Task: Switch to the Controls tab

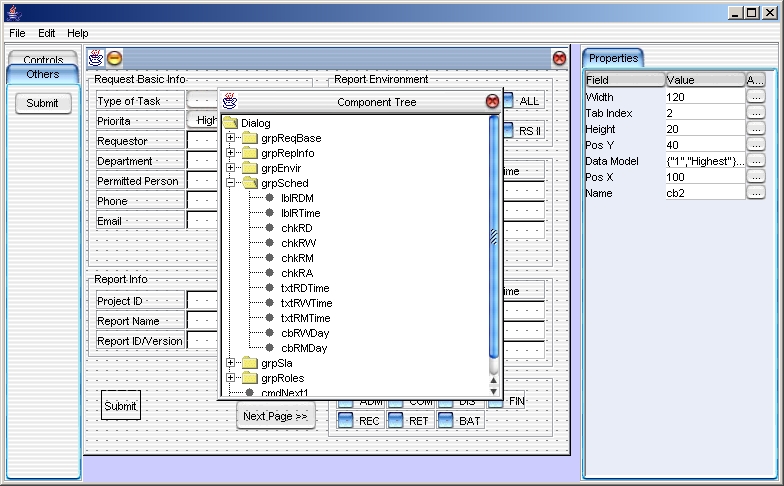Action: 43,60
